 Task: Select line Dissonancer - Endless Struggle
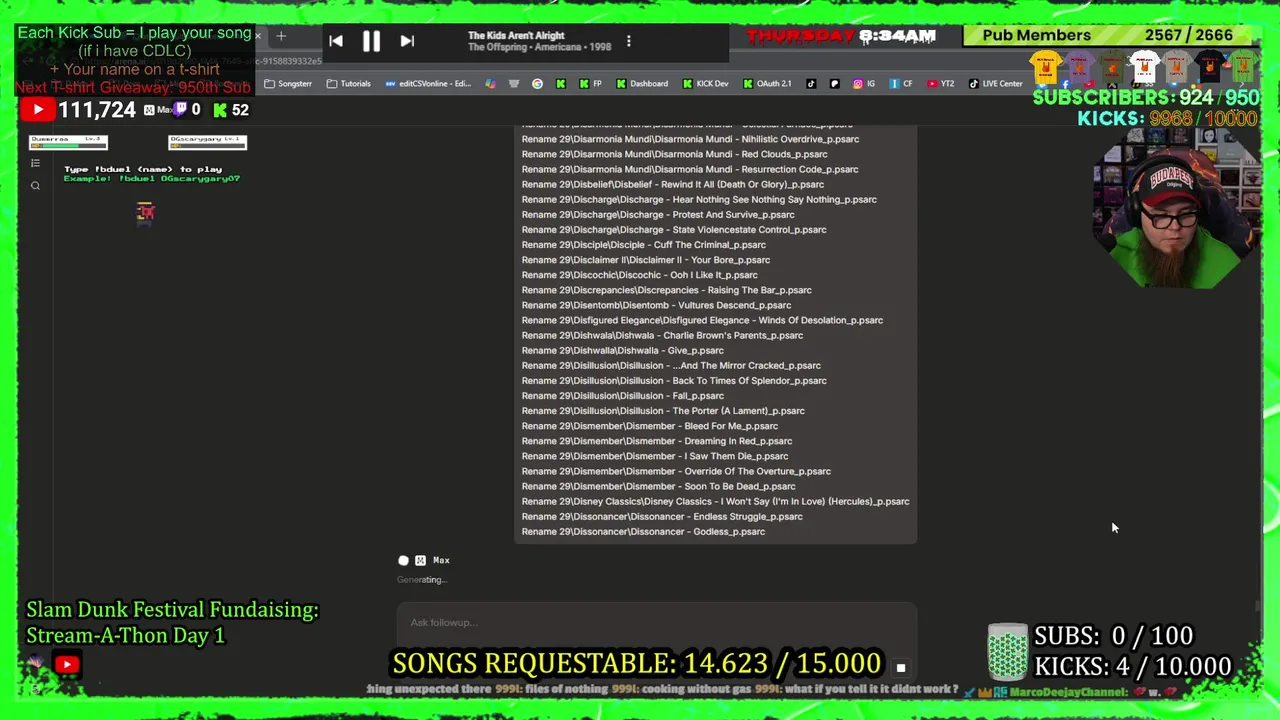coord(661,517)
